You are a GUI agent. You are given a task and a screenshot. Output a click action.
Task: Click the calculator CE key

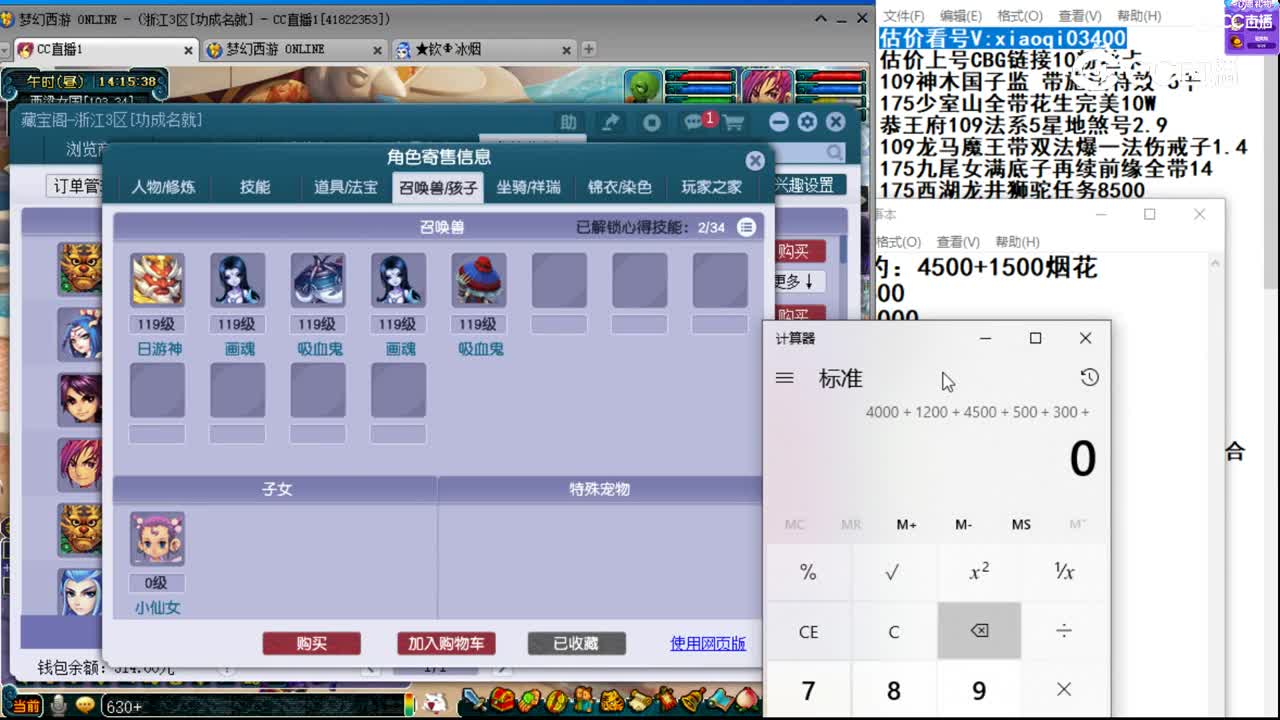(x=808, y=631)
